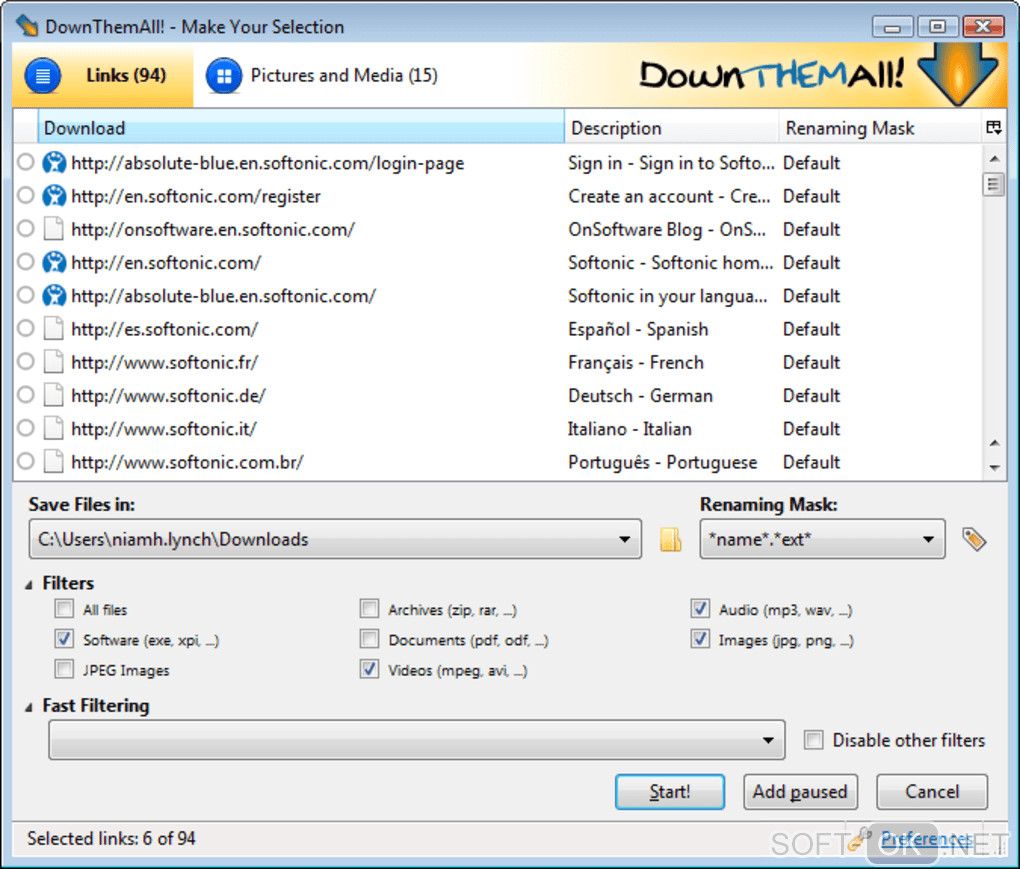Sort by the Renaming Mask column header
Screen dimensions: 1020x869
879,127
